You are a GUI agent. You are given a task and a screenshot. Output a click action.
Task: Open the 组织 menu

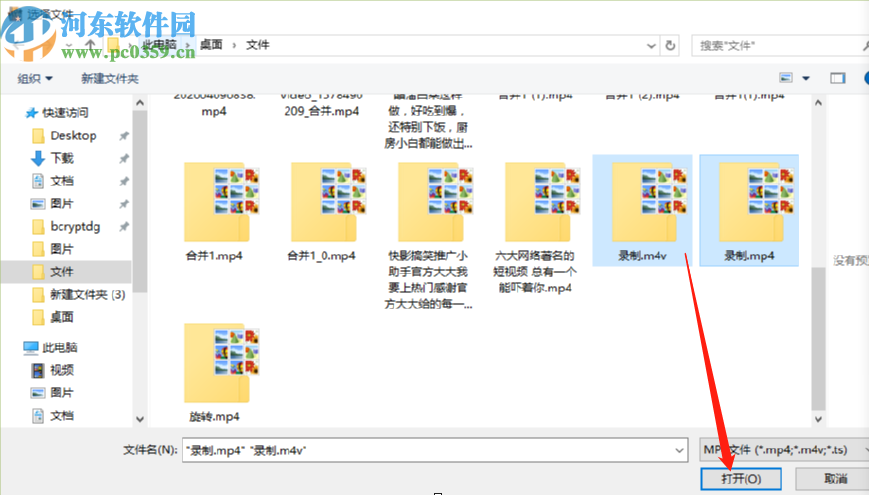tap(34, 79)
